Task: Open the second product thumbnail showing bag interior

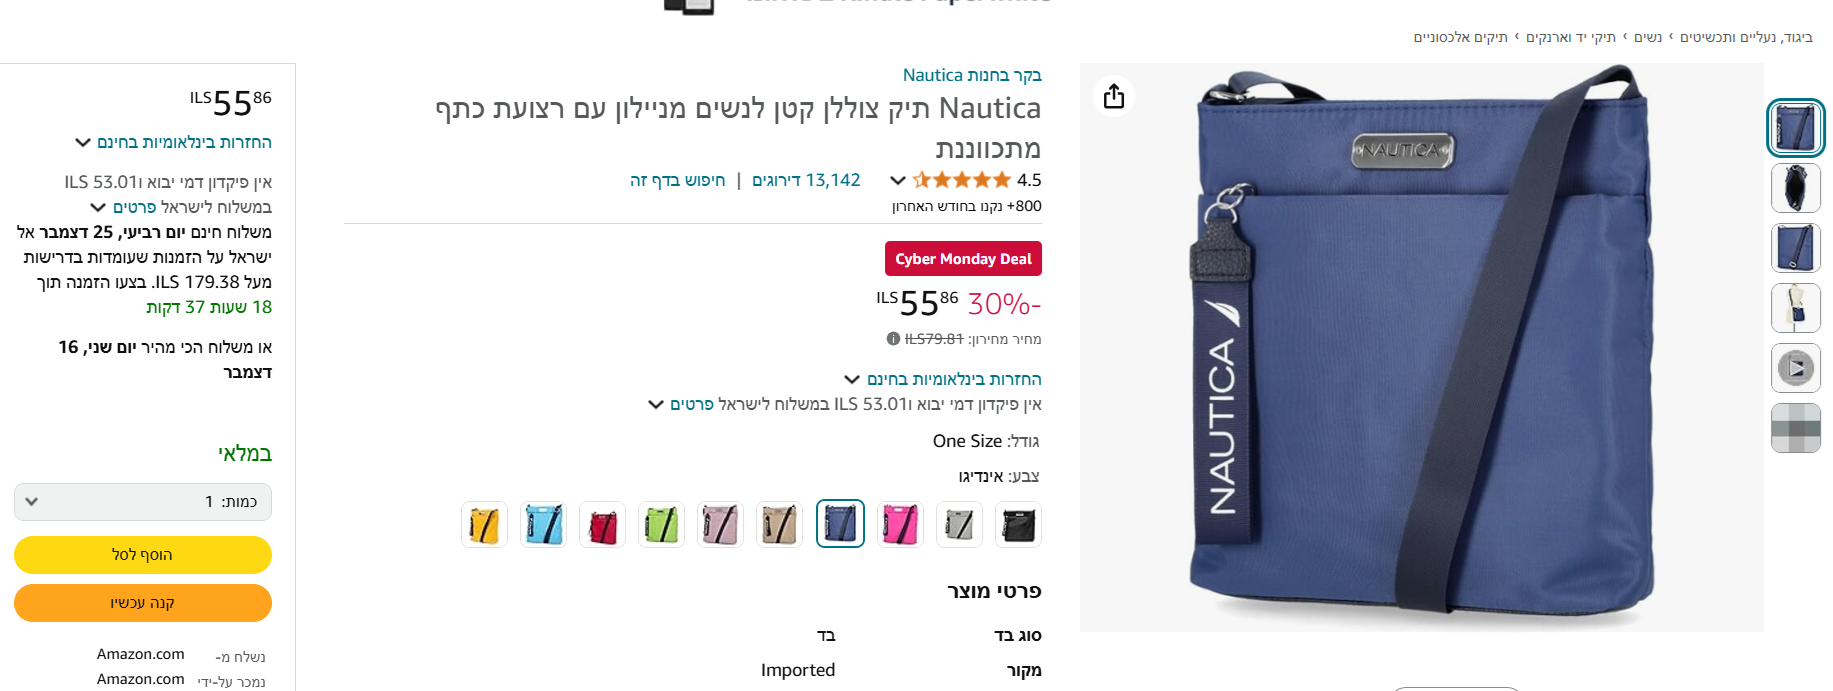Action: coord(1795,188)
